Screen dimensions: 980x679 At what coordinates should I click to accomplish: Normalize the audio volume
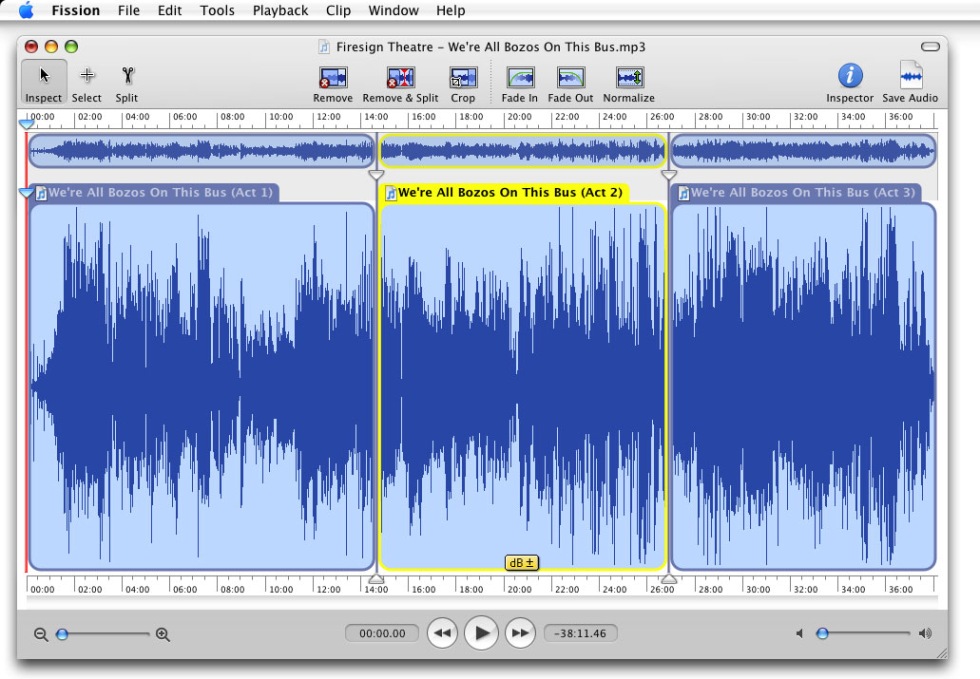tap(629, 78)
